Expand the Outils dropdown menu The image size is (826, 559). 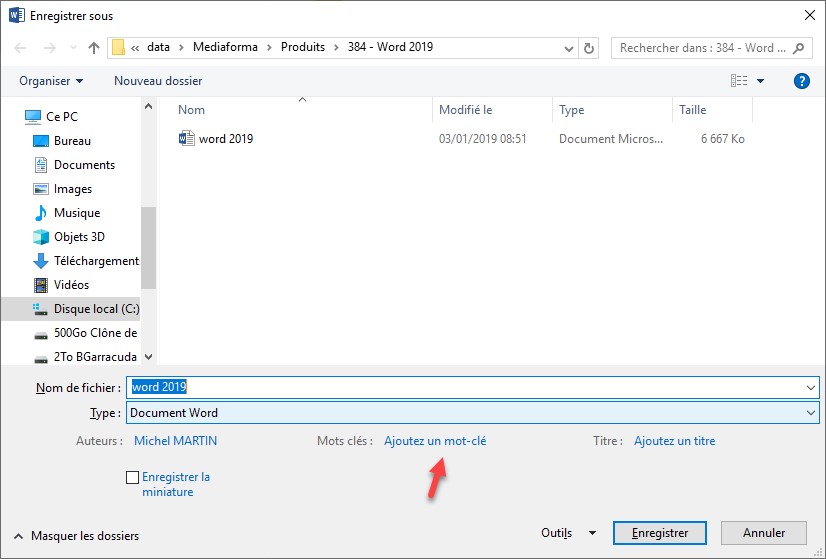click(568, 533)
